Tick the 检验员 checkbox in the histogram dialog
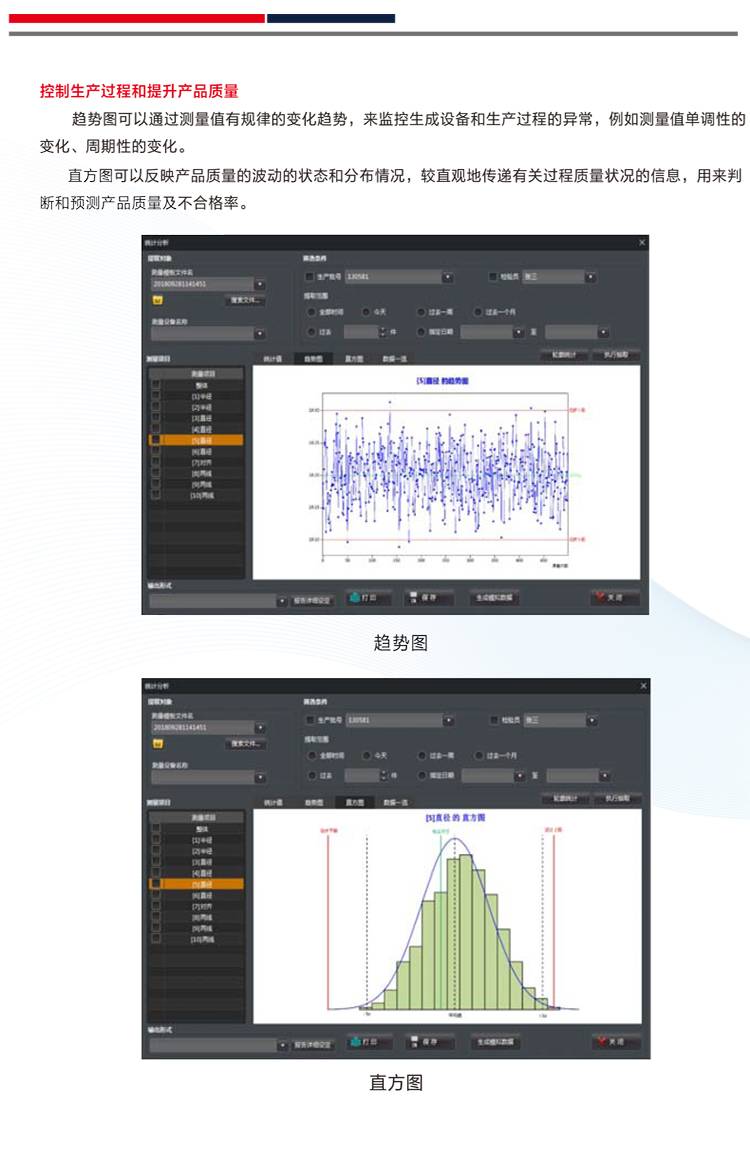 click(493, 721)
